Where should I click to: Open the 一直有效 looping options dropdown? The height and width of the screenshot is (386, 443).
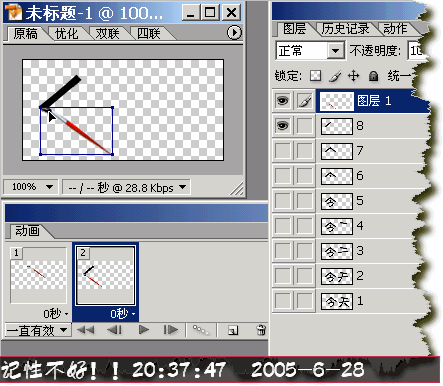tap(38, 330)
